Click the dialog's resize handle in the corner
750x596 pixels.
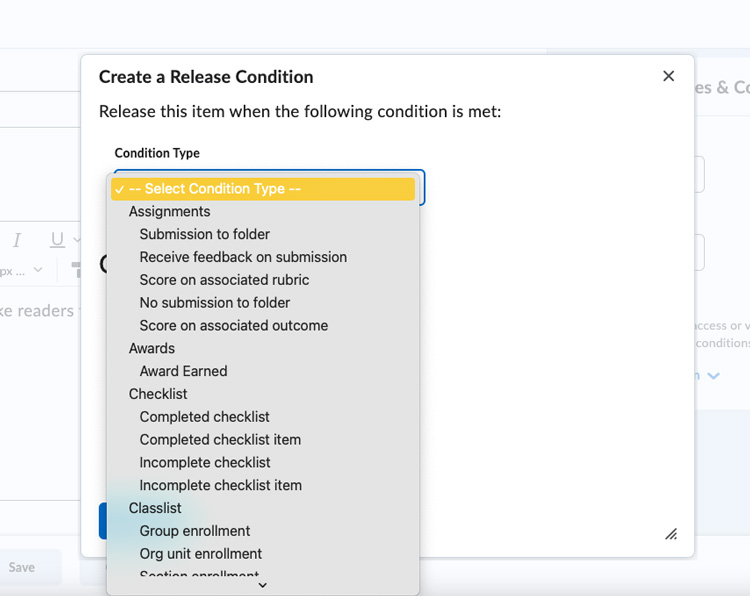[671, 534]
